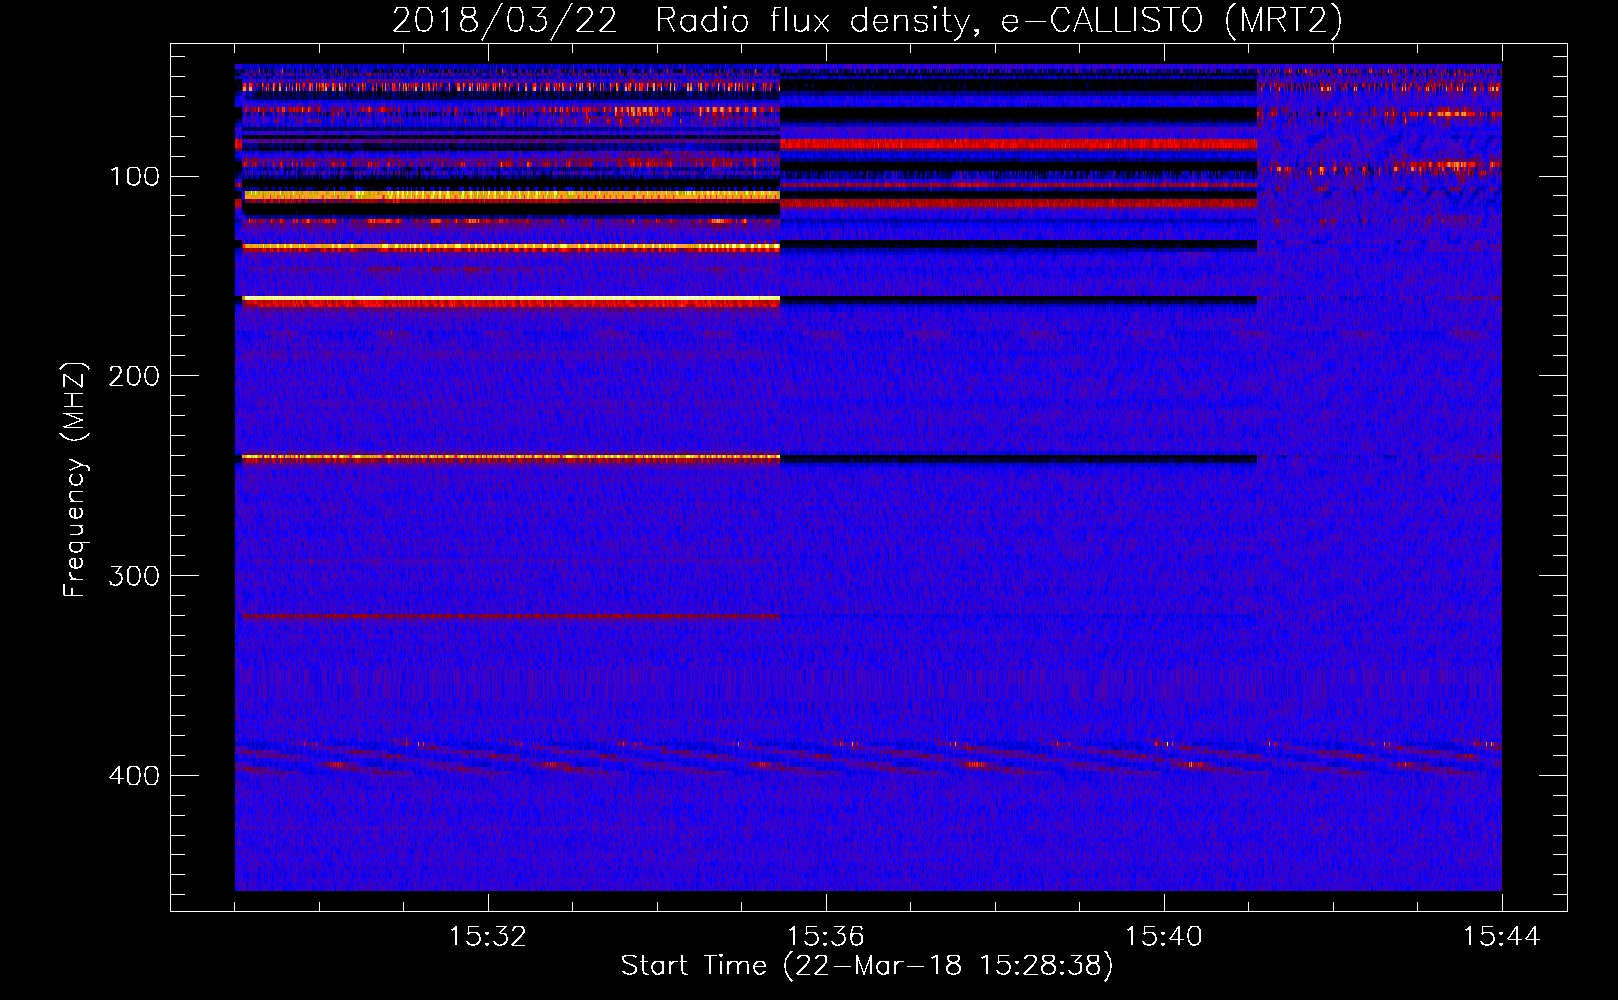
Task: Click the 15:36 time tick label
Action: click(x=825, y=937)
